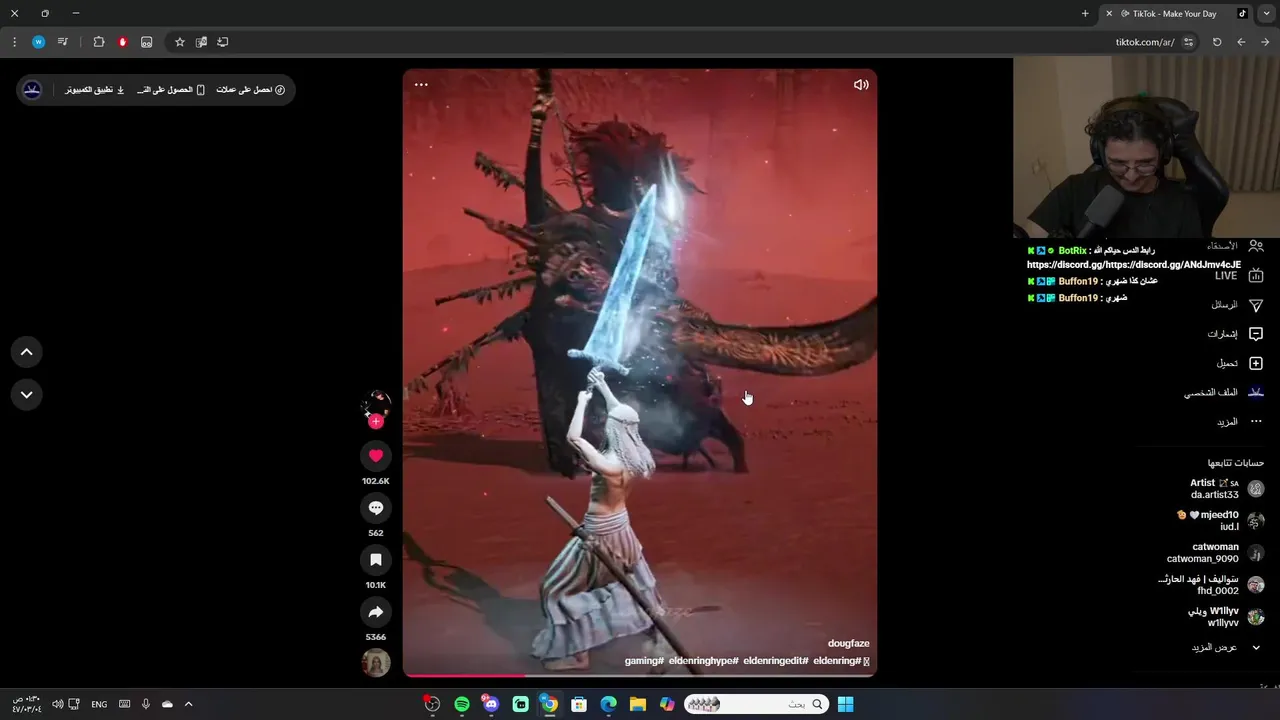Viewport: 1280px width, 720px height.
Task: Click الحصول على التطبيق get app button
Action: click(171, 90)
